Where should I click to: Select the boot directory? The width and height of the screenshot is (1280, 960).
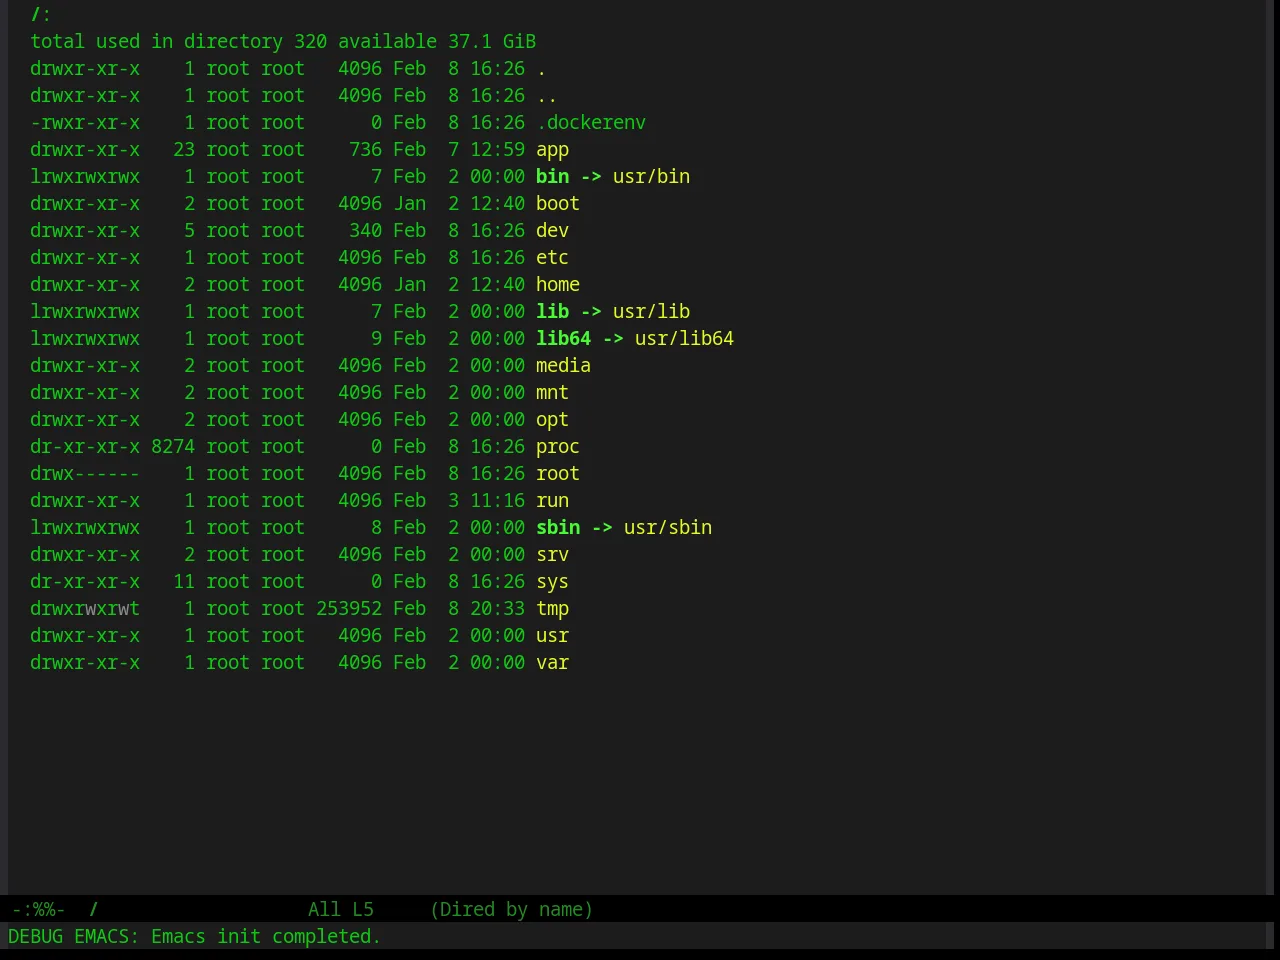[558, 204]
